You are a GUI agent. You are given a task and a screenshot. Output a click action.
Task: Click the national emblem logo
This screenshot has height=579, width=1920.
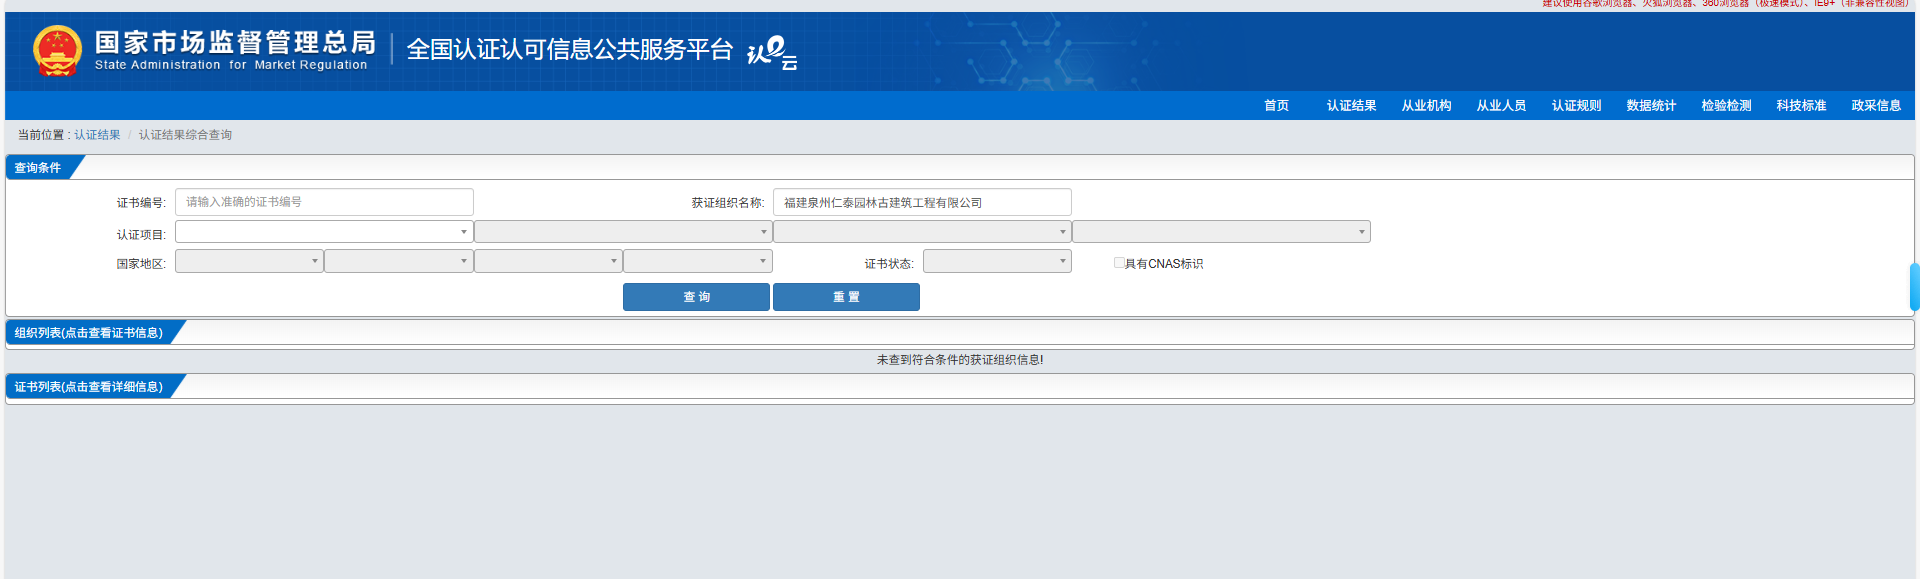[57, 51]
